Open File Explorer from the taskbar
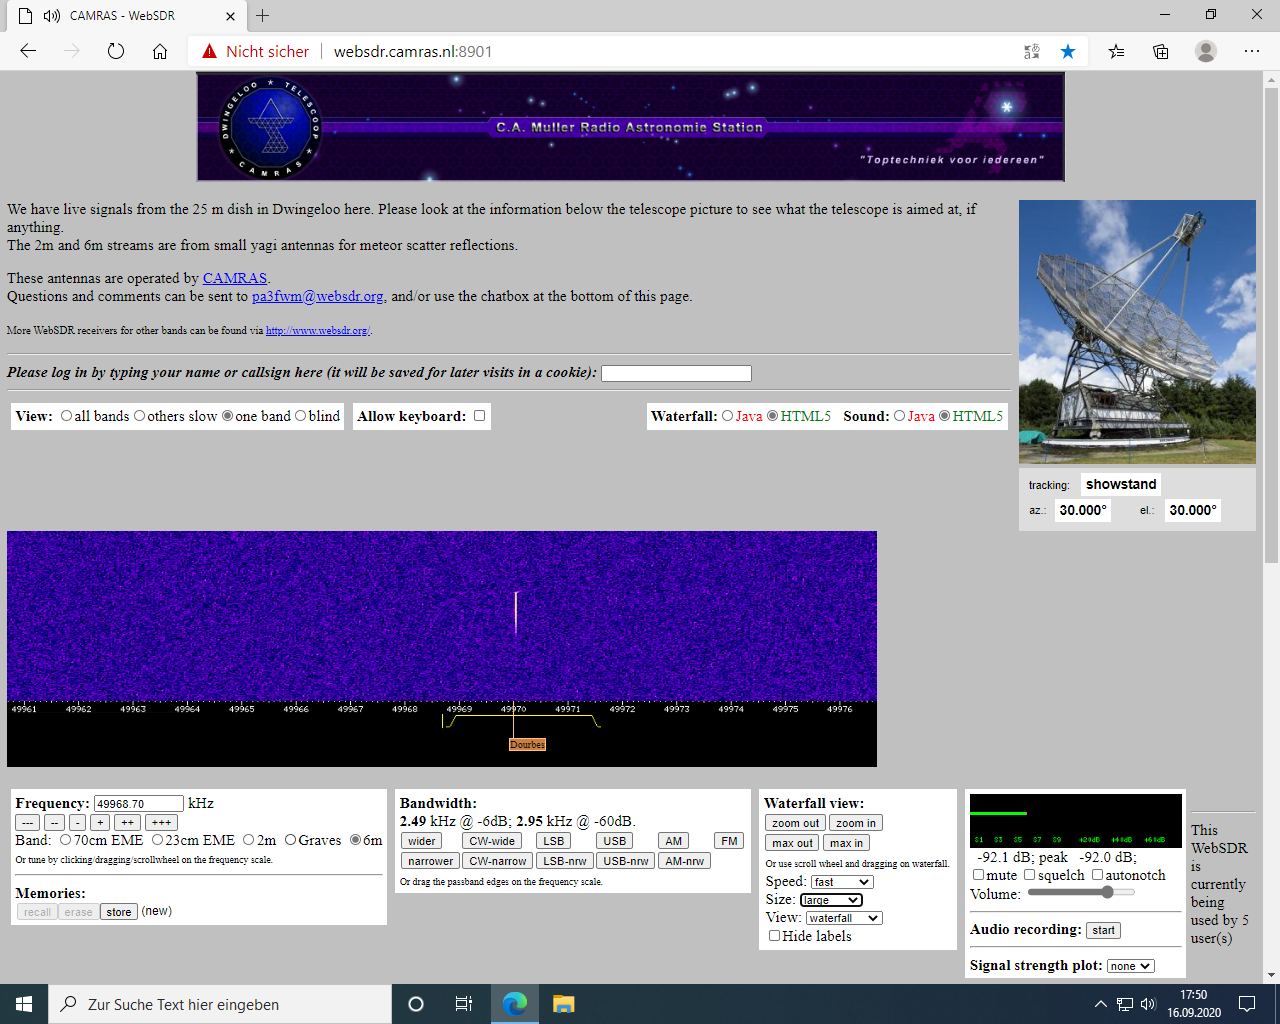 coord(563,1004)
